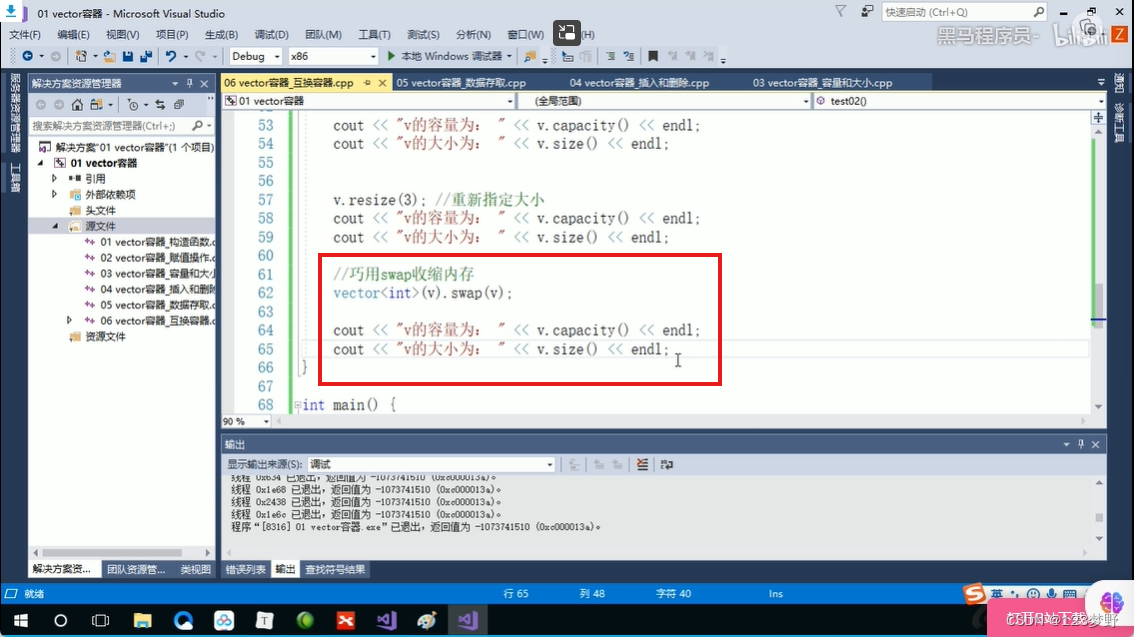Collapse the 01 vector容器 project node
1134x637 pixels.
[40, 163]
